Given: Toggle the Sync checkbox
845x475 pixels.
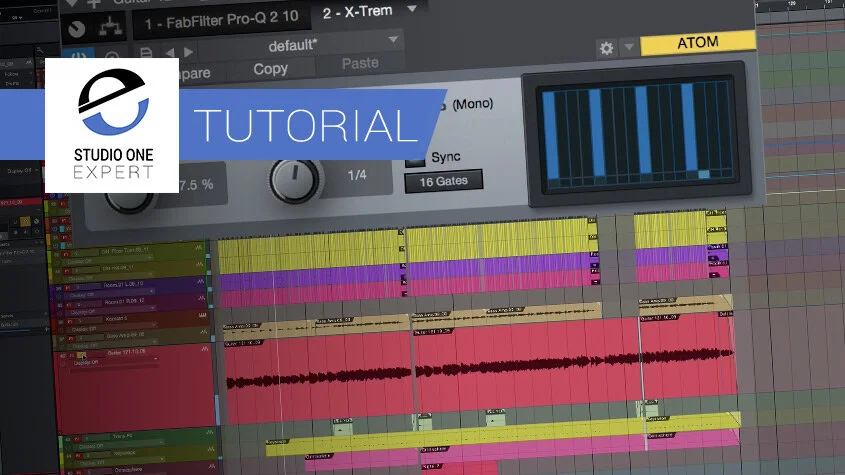Looking at the screenshot, I should 415,160.
